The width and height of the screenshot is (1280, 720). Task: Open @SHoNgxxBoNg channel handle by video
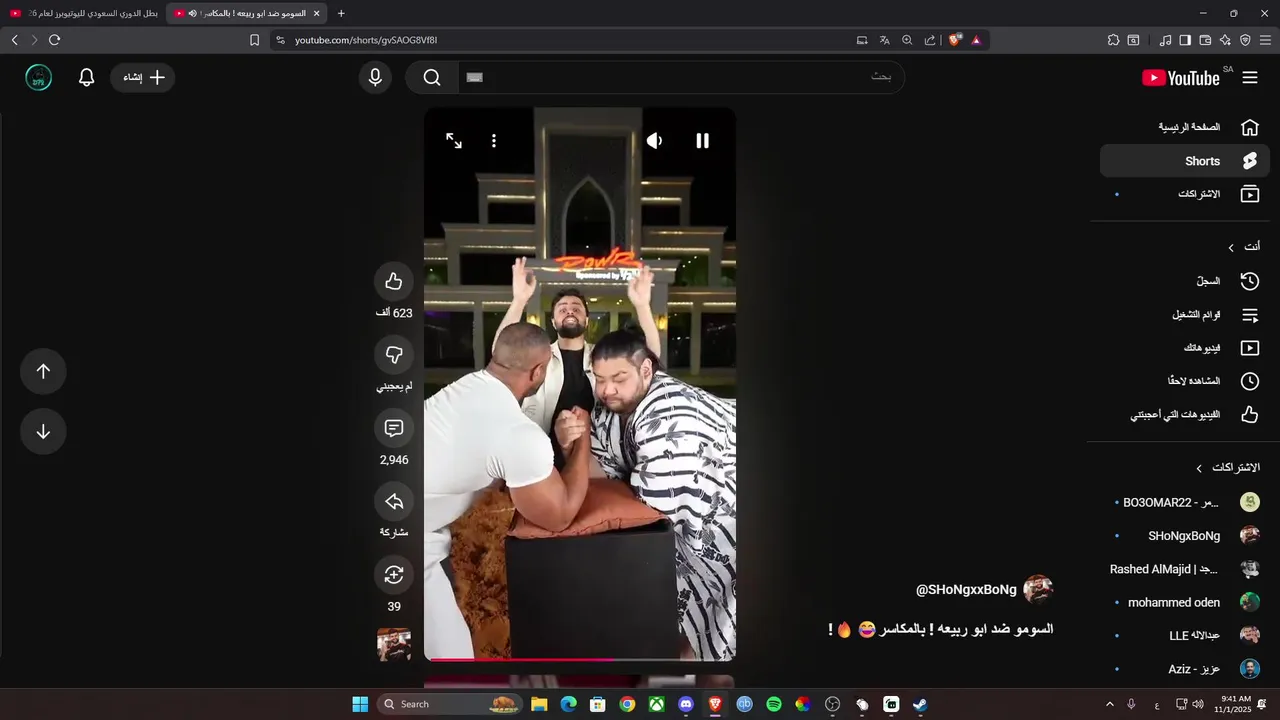pyautogui.click(x=966, y=590)
